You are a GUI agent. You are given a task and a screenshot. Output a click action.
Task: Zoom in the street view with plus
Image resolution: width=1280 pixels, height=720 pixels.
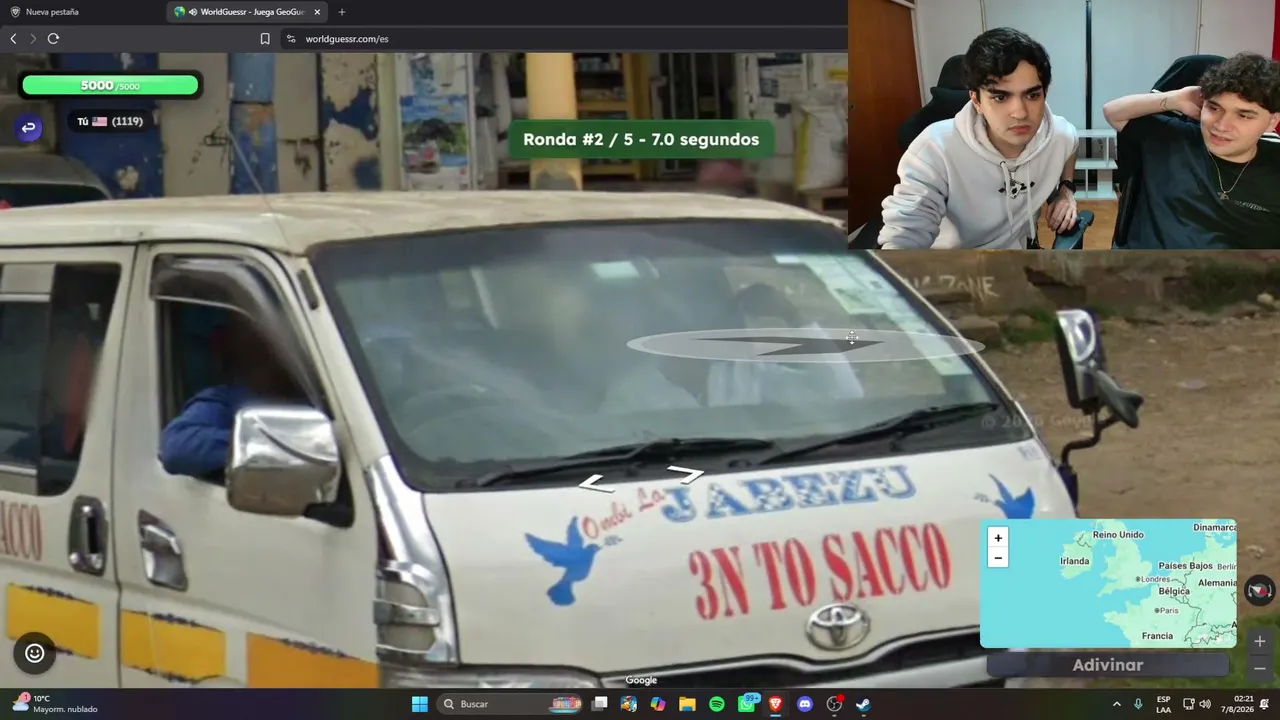[1259, 641]
